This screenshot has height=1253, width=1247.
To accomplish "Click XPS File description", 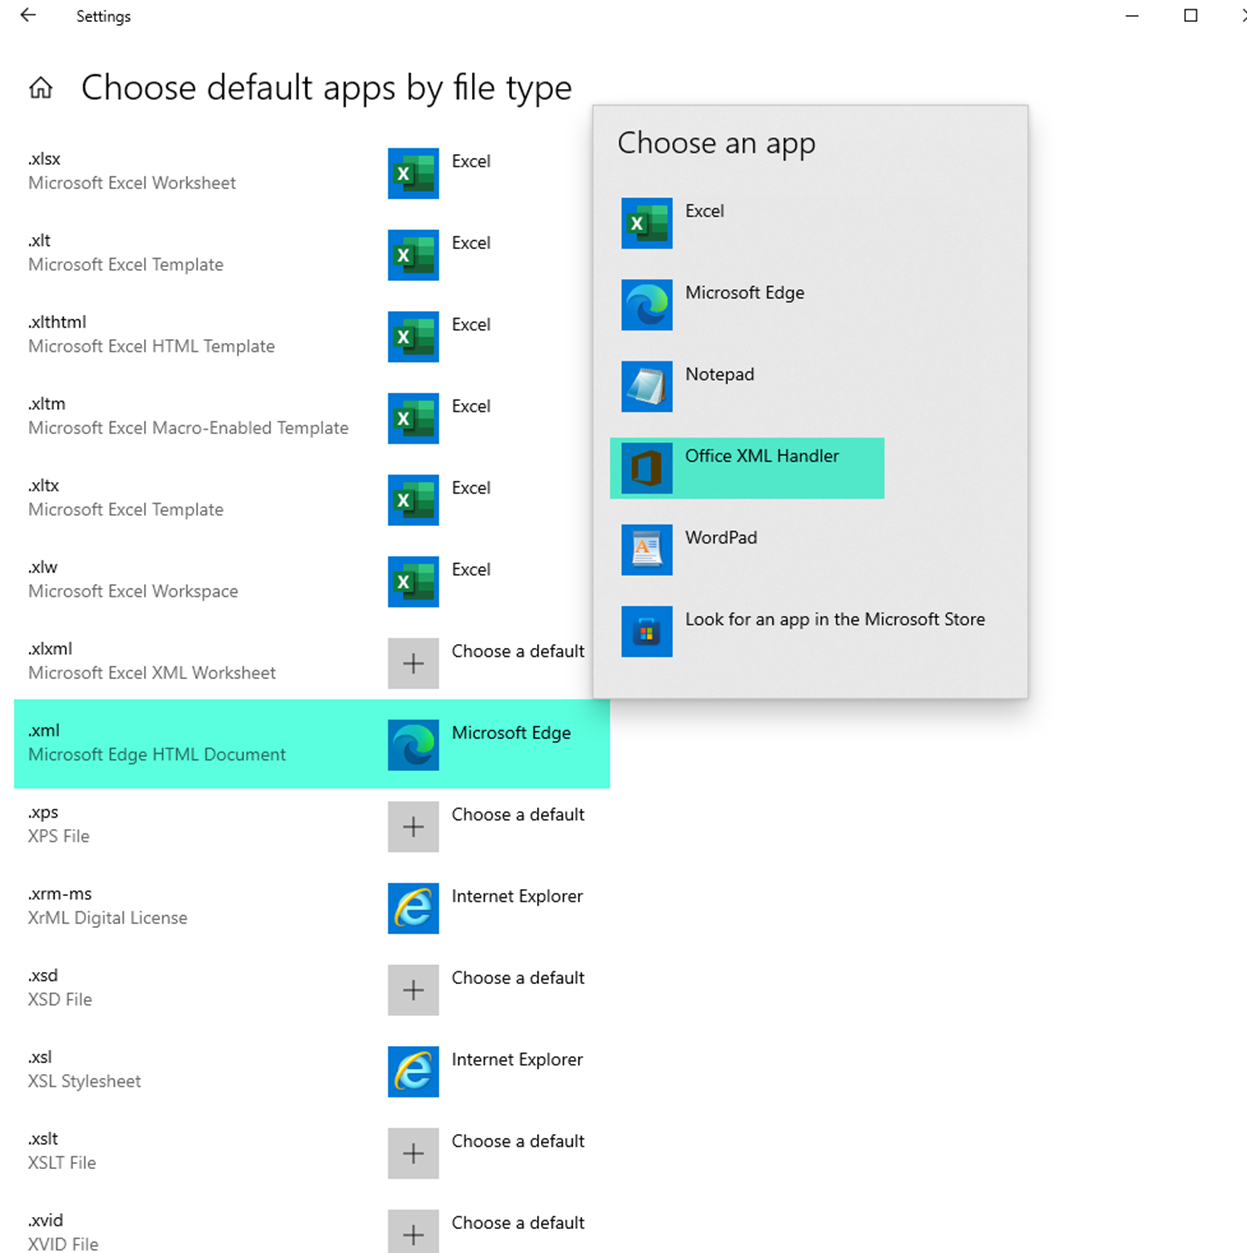I will (x=59, y=836).
